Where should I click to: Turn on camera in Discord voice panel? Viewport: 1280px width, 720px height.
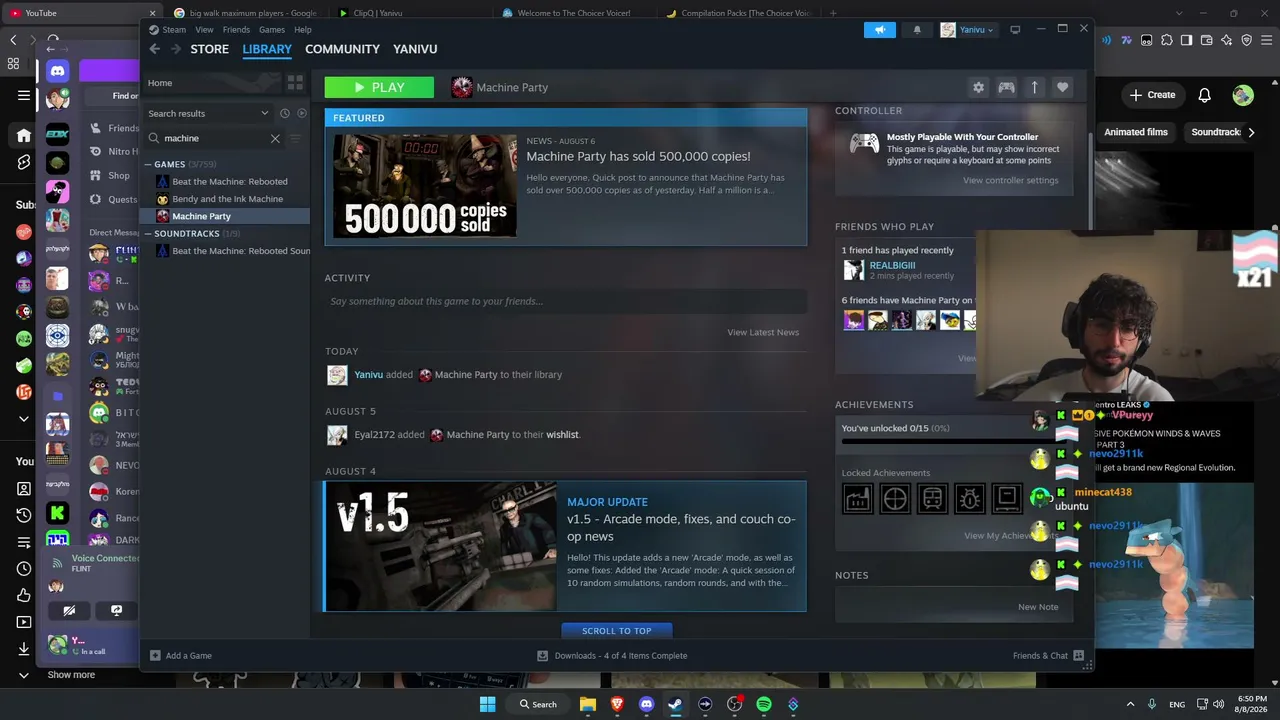point(69,610)
